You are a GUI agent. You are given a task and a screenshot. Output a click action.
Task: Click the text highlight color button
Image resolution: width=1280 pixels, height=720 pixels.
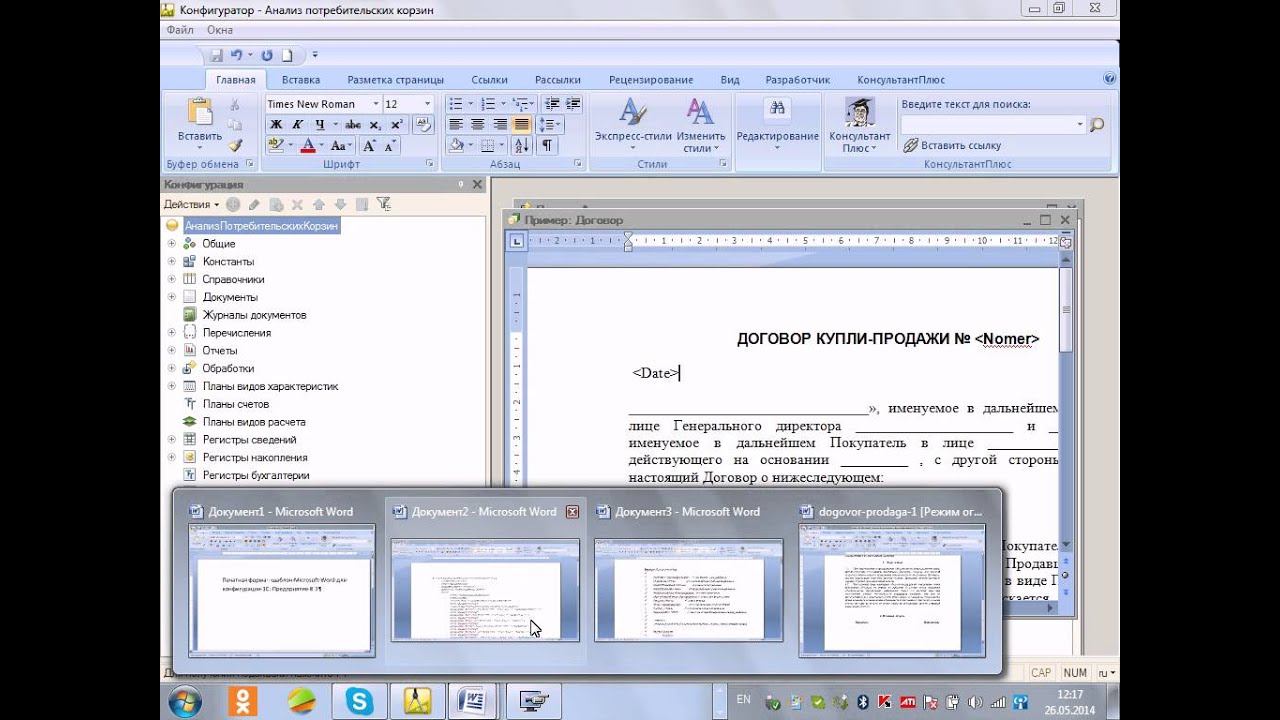pos(276,146)
